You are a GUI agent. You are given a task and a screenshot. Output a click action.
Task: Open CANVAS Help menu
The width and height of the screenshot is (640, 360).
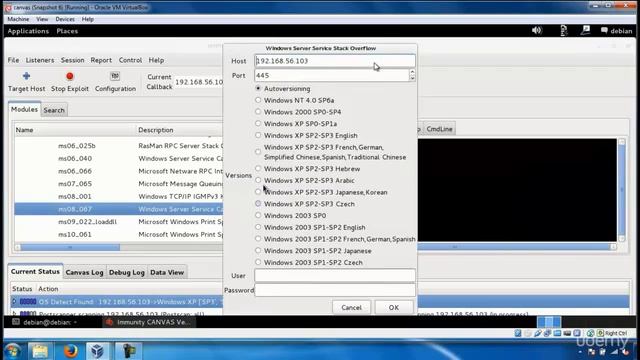click(x=156, y=60)
